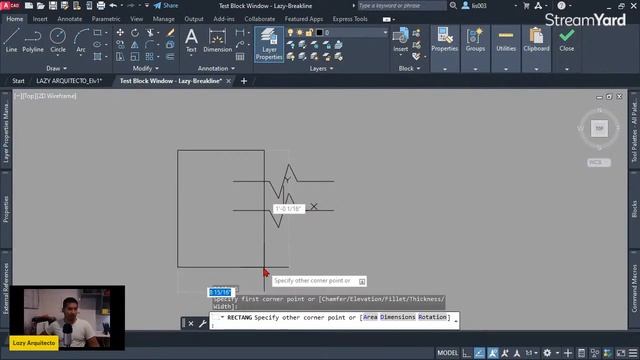
Task: Activate the Move tool in Modify
Action: [120, 33]
